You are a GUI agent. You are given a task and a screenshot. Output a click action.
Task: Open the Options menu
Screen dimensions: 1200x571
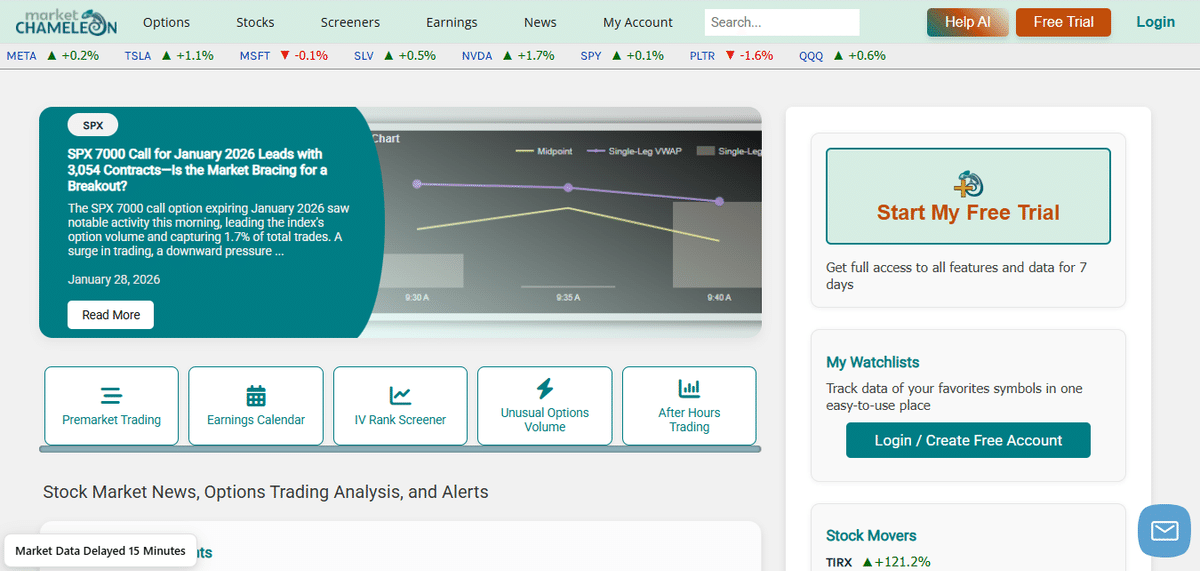point(166,22)
